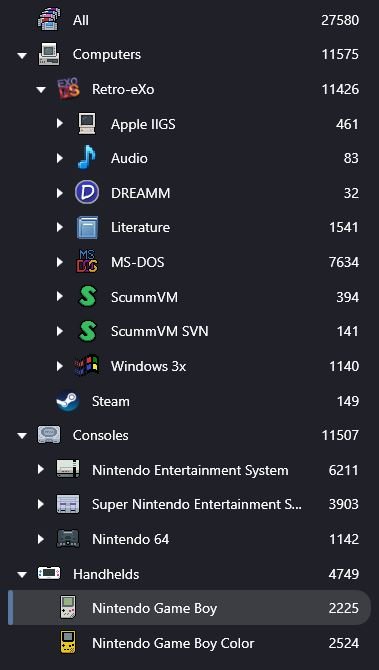Select the Nintendo Game Boy row
This screenshot has width=379, height=670.
(189, 608)
